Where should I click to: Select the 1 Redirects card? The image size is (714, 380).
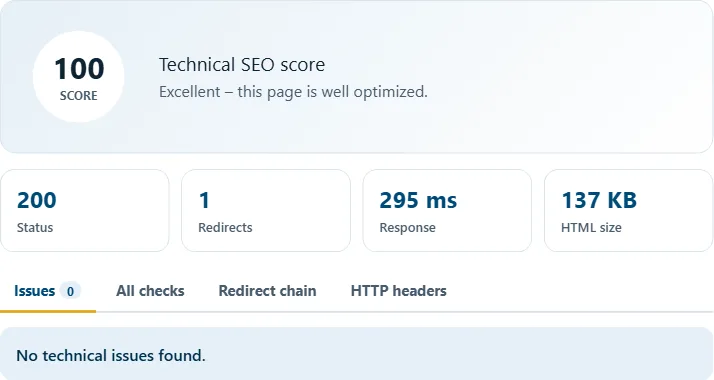[266, 210]
